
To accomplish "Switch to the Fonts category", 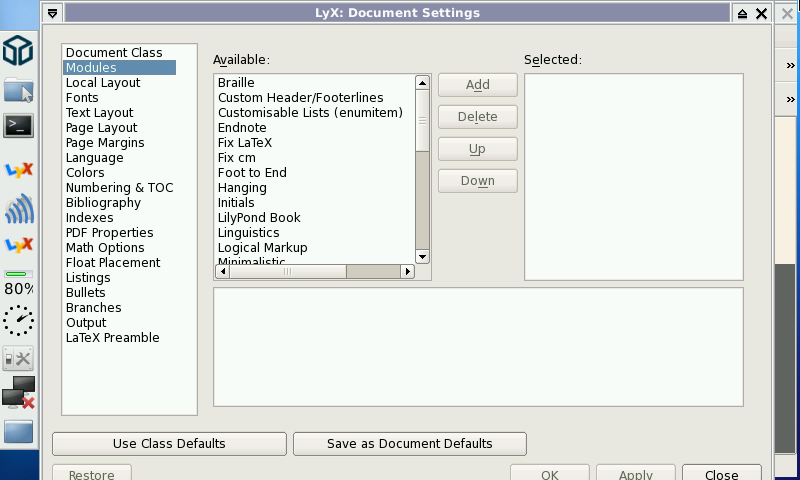I will 82,97.
